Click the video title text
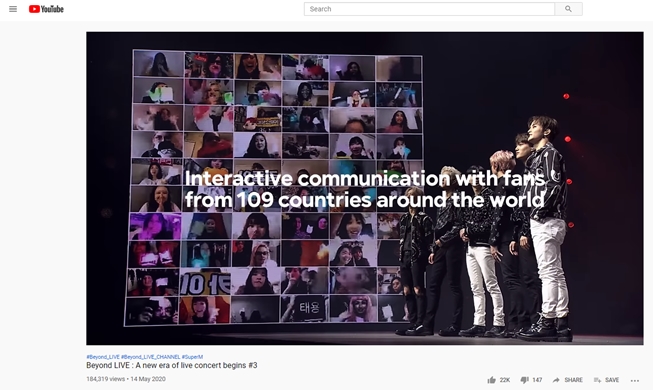The height and width of the screenshot is (390, 653). (x=172, y=365)
